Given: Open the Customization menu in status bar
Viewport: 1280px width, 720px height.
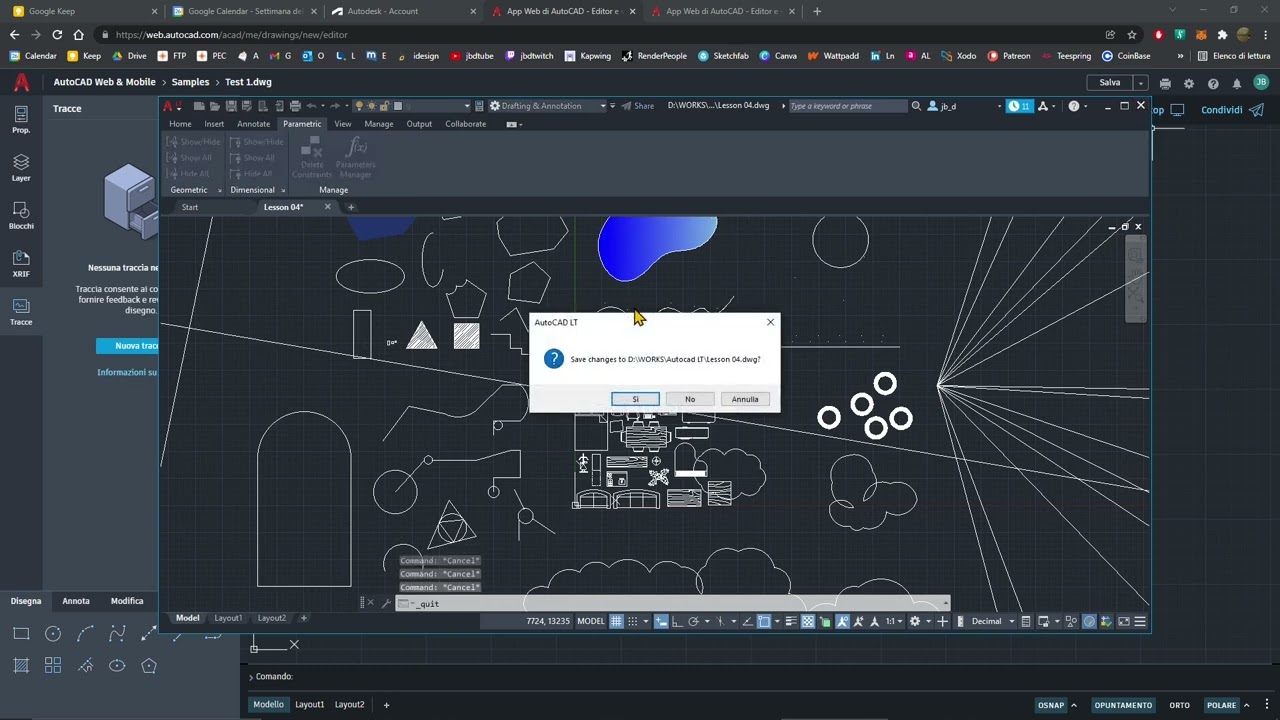Looking at the screenshot, I should pos(1140,621).
